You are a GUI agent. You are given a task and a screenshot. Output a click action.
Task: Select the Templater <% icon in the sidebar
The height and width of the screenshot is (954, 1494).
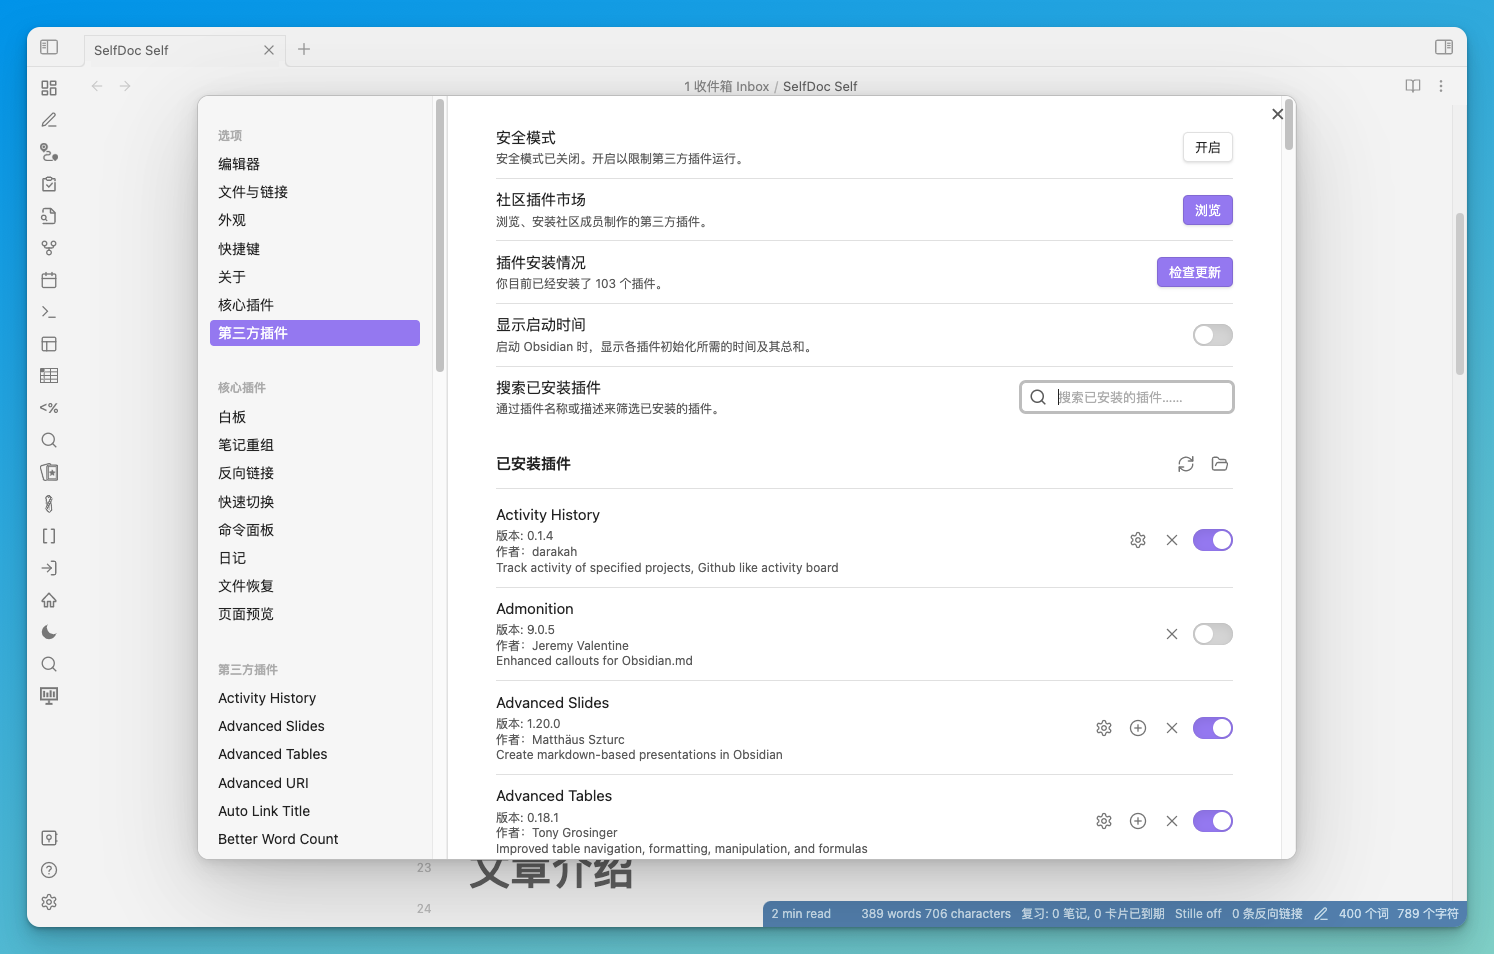click(x=48, y=407)
